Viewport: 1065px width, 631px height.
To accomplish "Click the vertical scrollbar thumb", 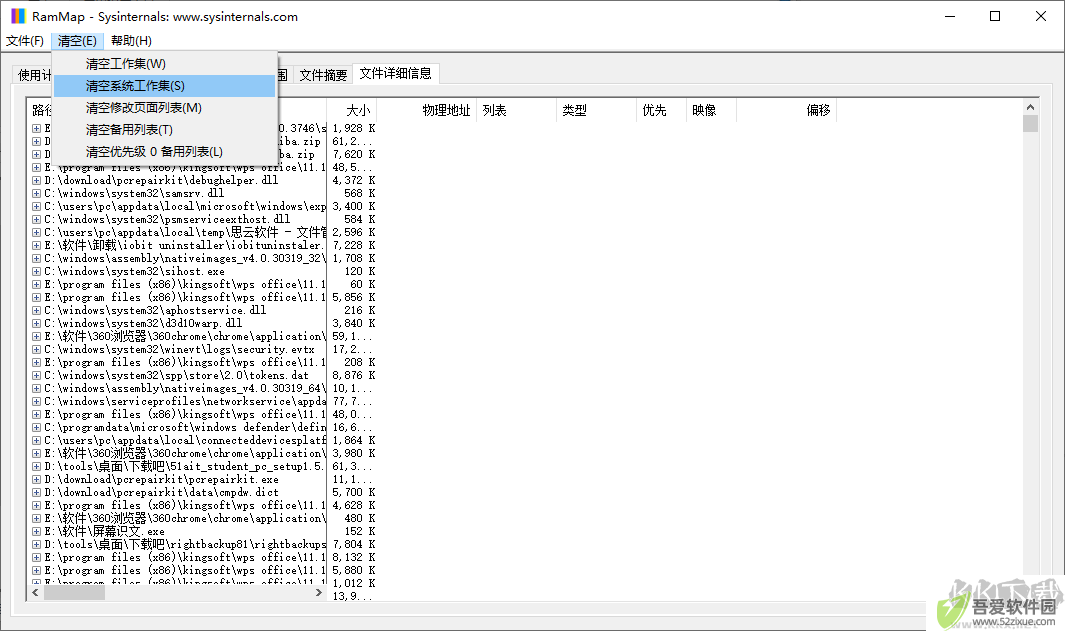I will pyautogui.click(x=1030, y=124).
